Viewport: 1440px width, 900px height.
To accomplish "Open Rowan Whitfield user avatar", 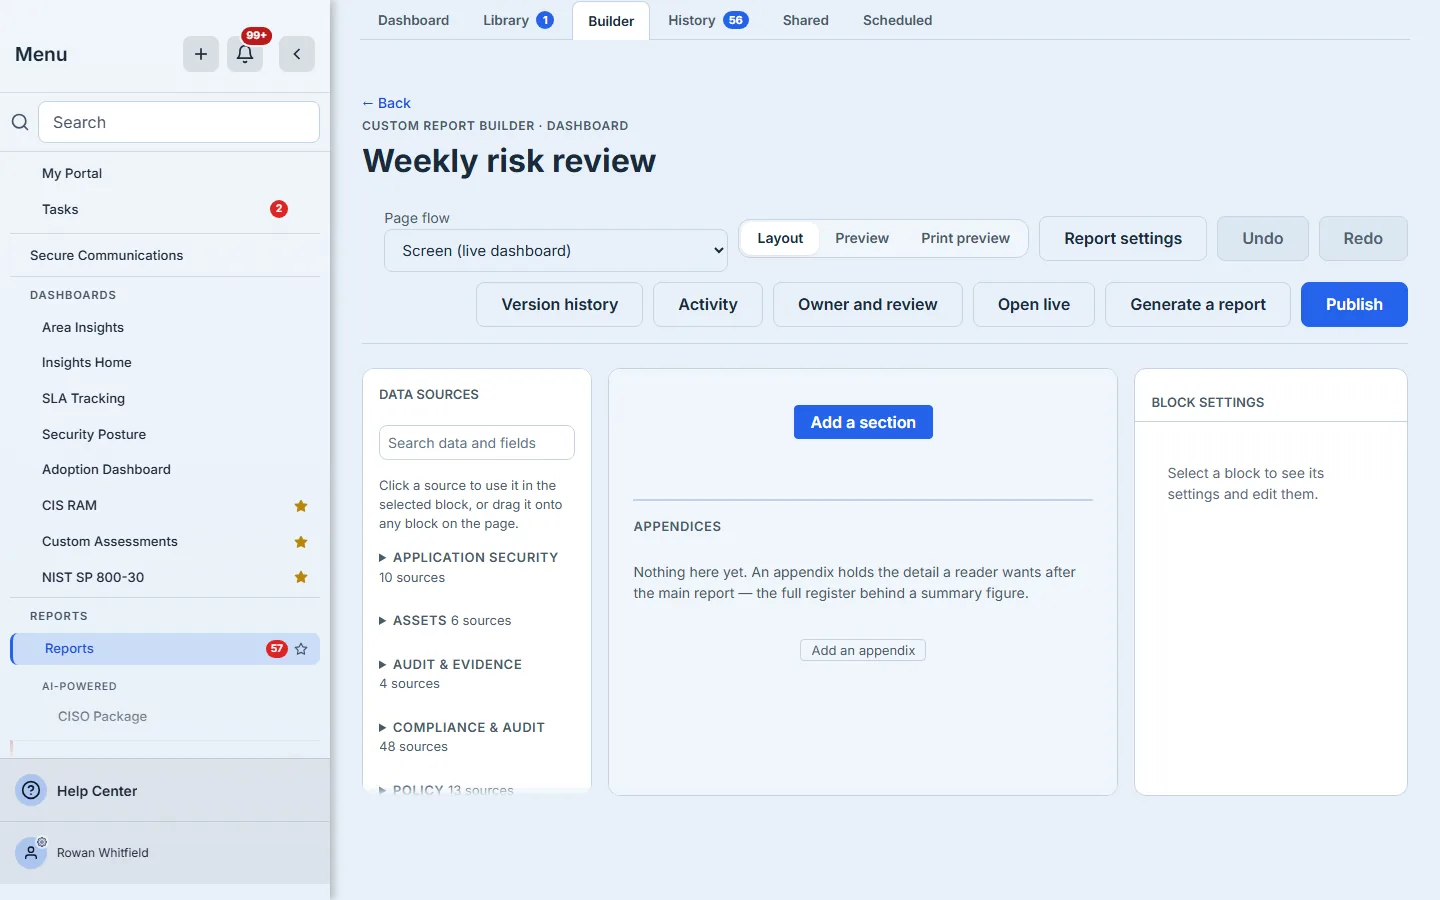I will pos(32,853).
